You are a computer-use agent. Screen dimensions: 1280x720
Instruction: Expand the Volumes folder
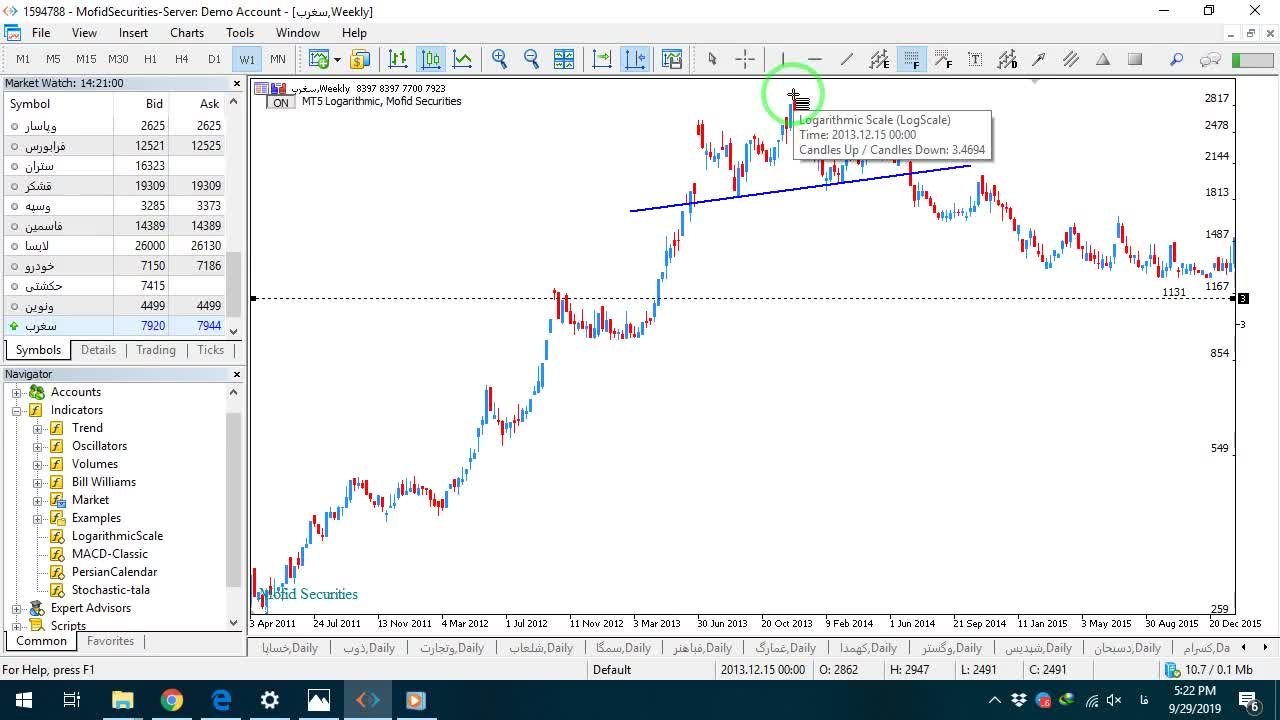point(37,464)
